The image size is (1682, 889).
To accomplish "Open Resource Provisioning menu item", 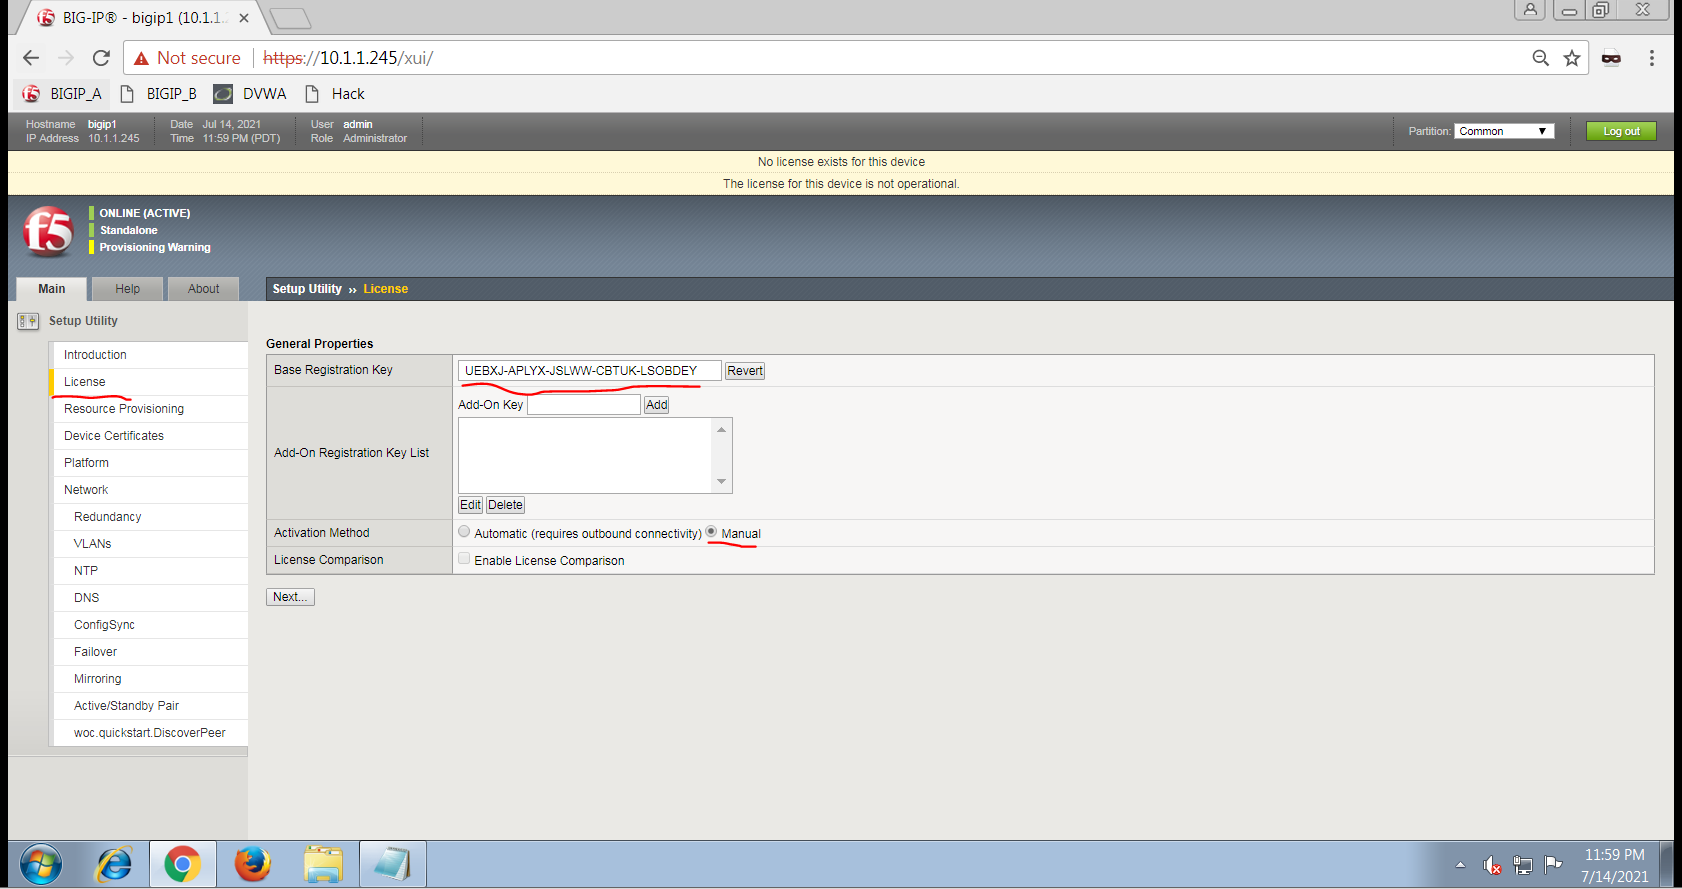I will (150, 409).
